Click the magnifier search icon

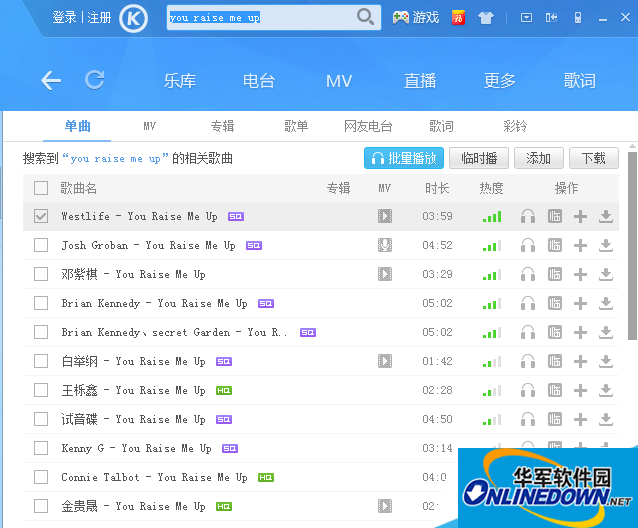pos(366,17)
